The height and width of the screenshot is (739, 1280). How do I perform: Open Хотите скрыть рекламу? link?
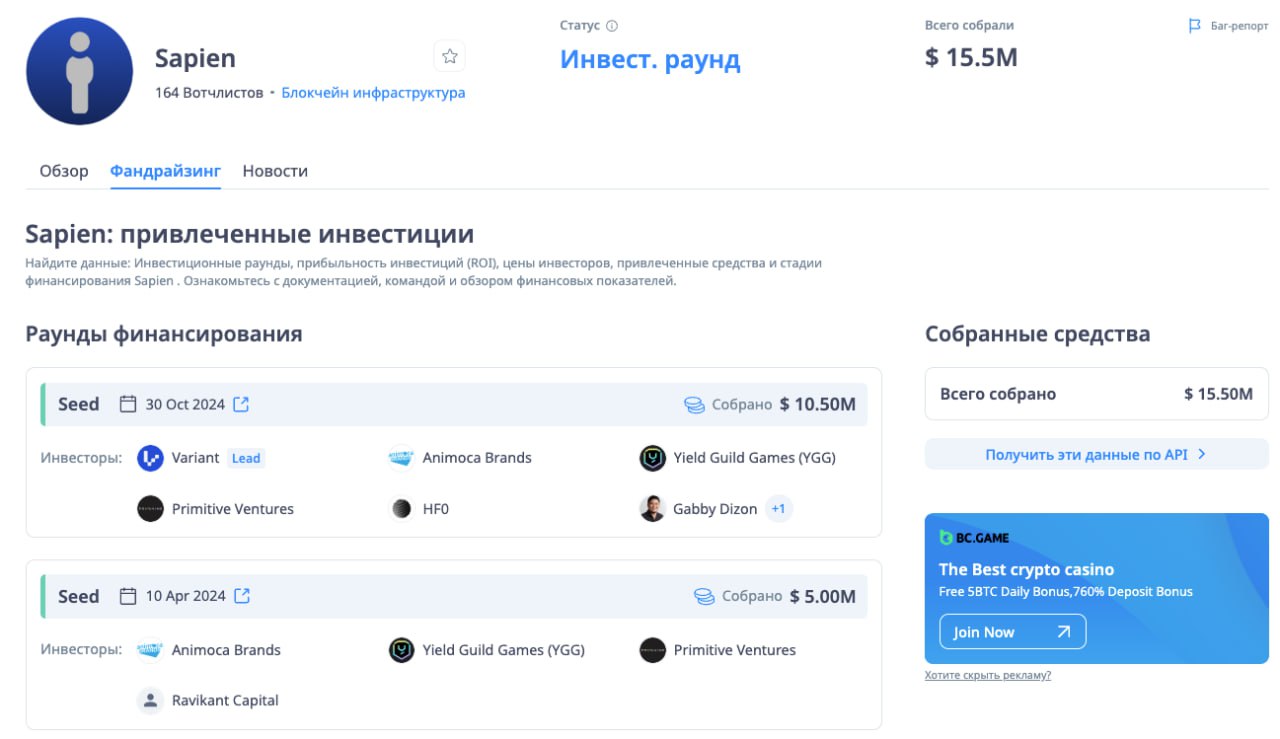[988, 676]
